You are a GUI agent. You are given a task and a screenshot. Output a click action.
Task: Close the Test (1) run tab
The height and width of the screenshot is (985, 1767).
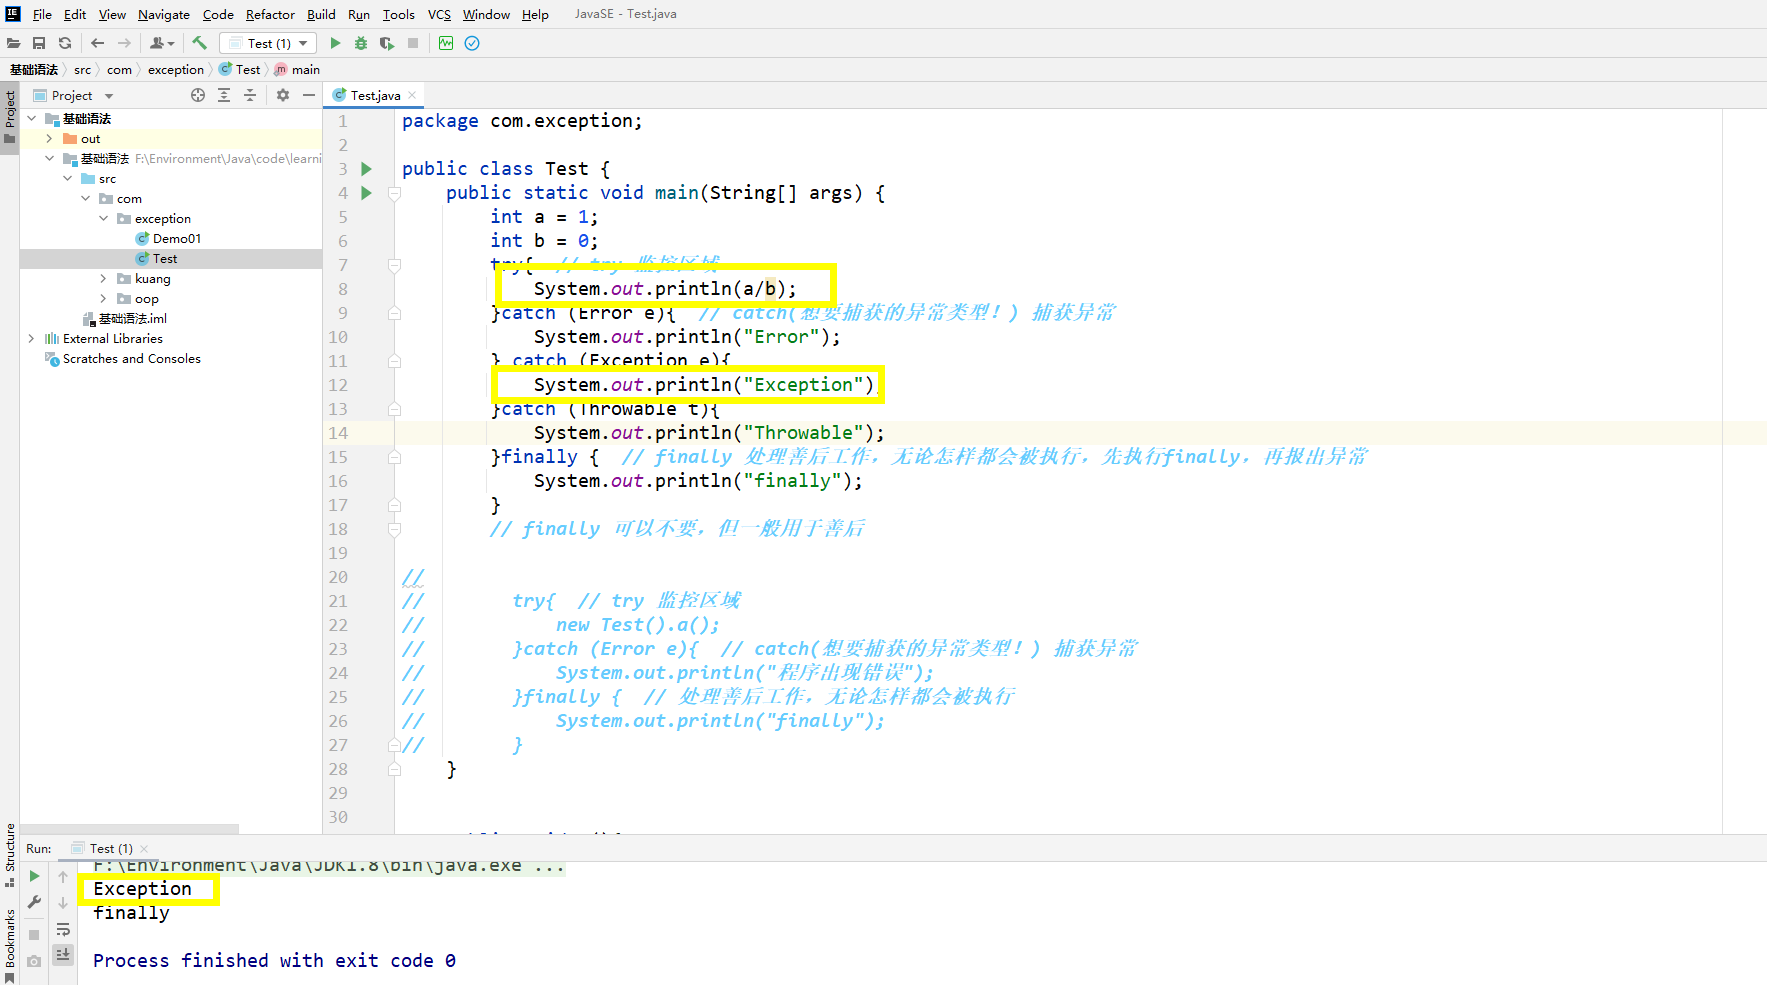144,848
